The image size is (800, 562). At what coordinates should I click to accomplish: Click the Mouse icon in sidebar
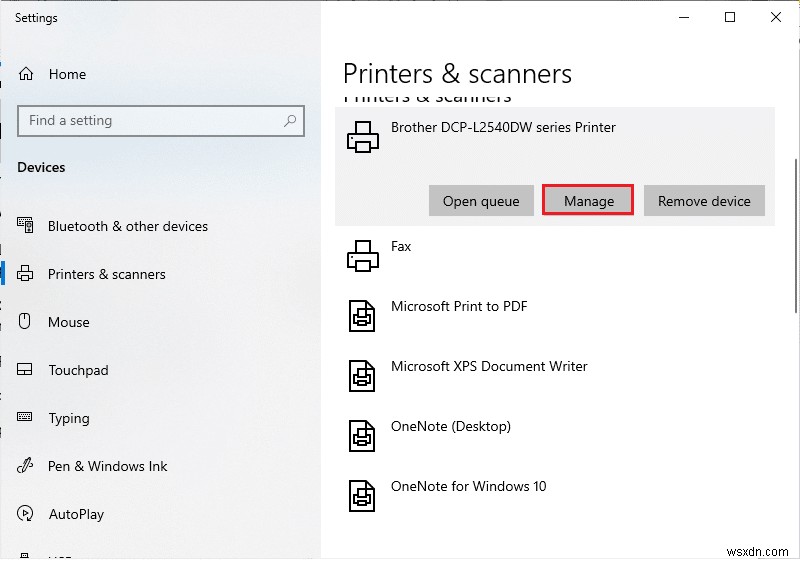click(24, 321)
